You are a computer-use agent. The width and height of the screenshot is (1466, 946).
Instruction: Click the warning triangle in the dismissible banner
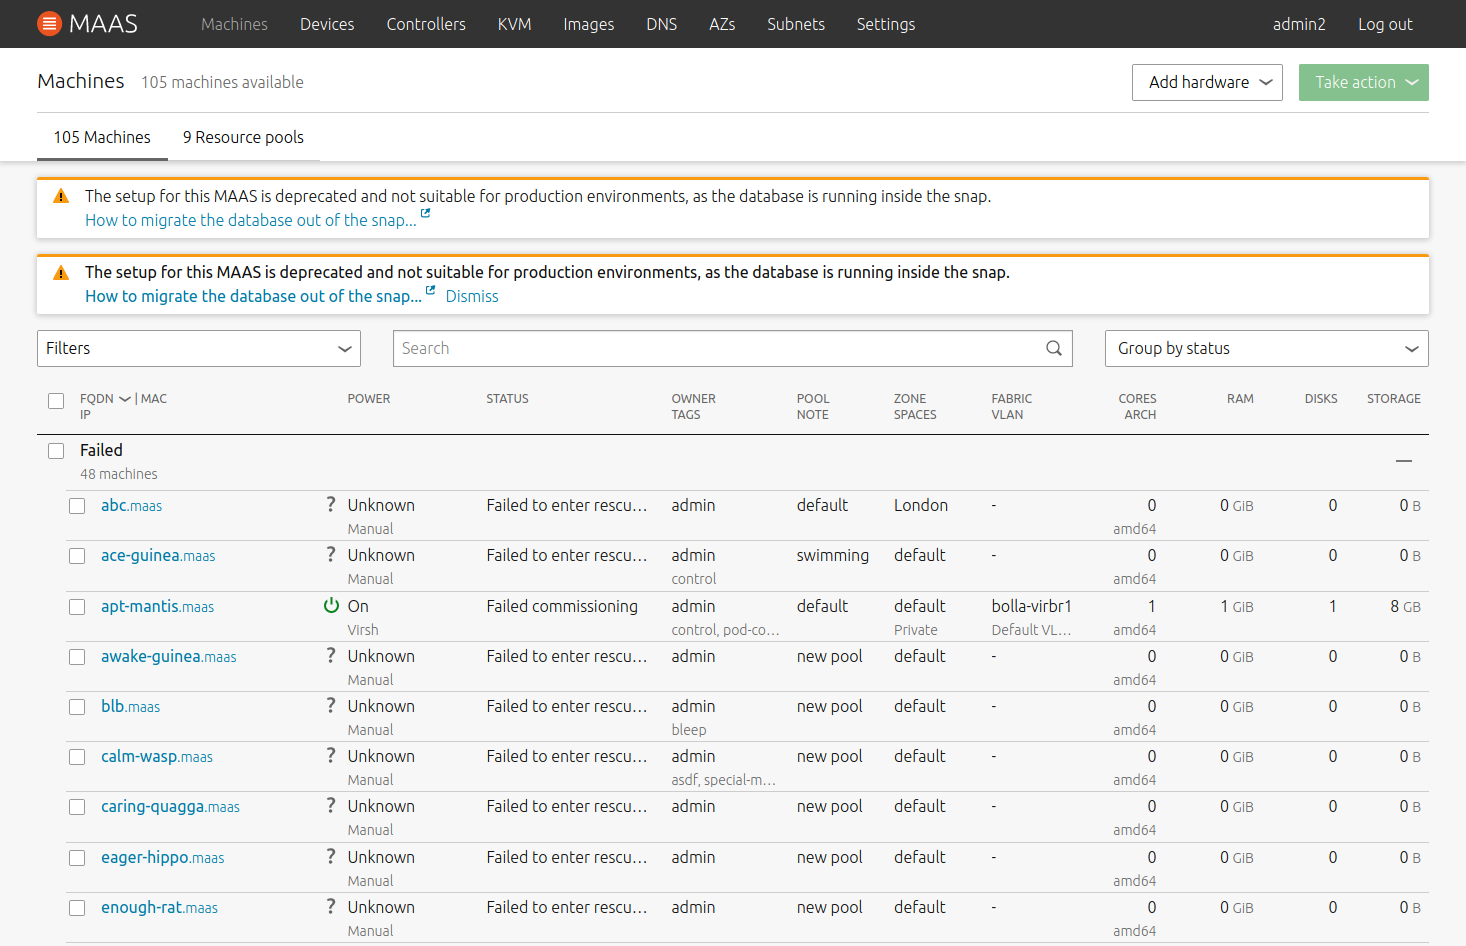click(60, 271)
